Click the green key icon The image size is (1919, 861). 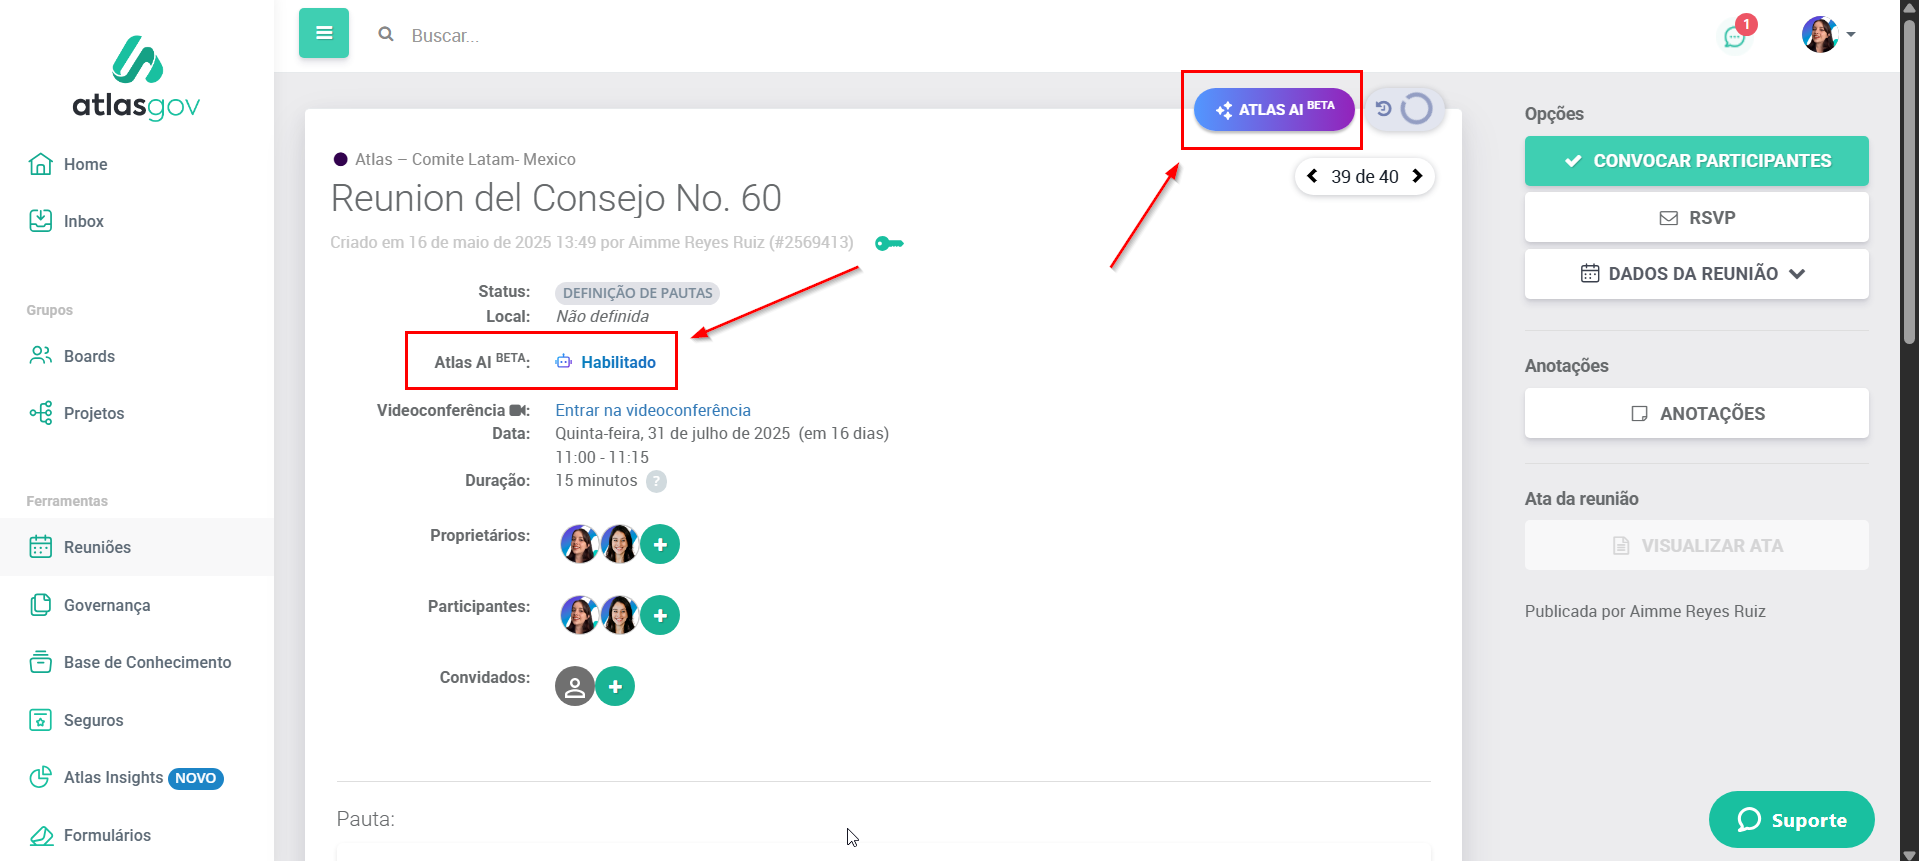point(889,243)
